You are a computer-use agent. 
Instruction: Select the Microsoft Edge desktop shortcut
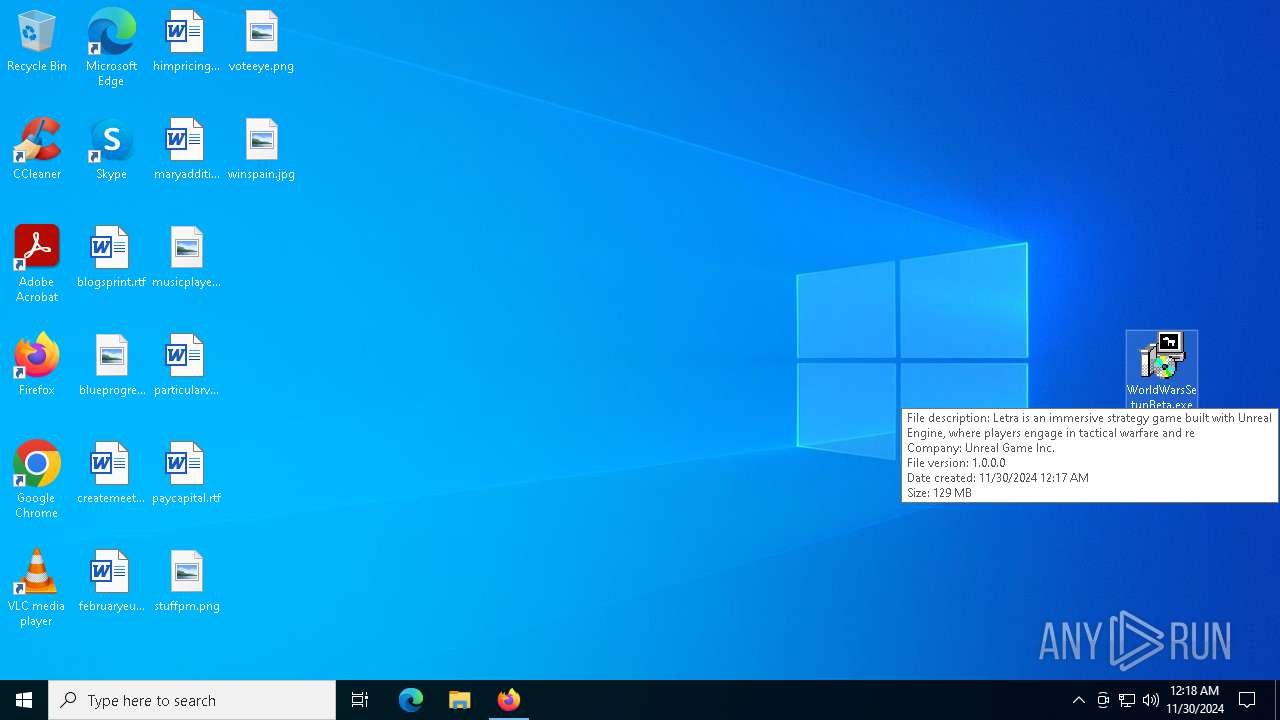(111, 48)
